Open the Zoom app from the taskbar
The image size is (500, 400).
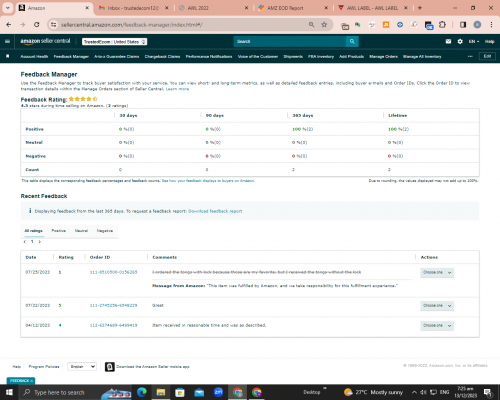pos(218,392)
